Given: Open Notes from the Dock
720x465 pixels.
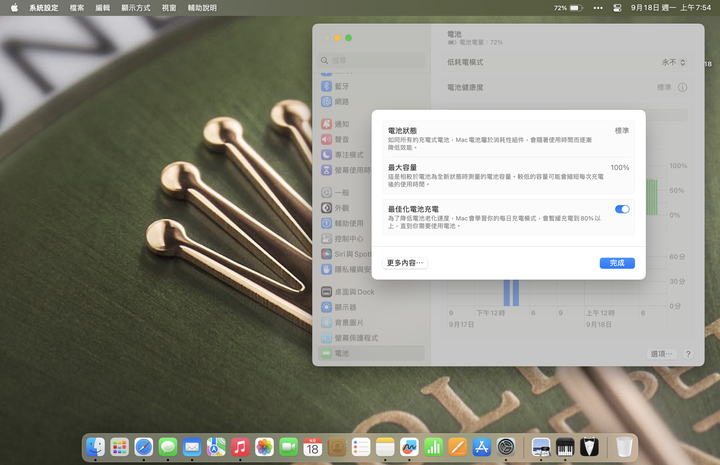Looking at the screenshot, I should [385, 447].
